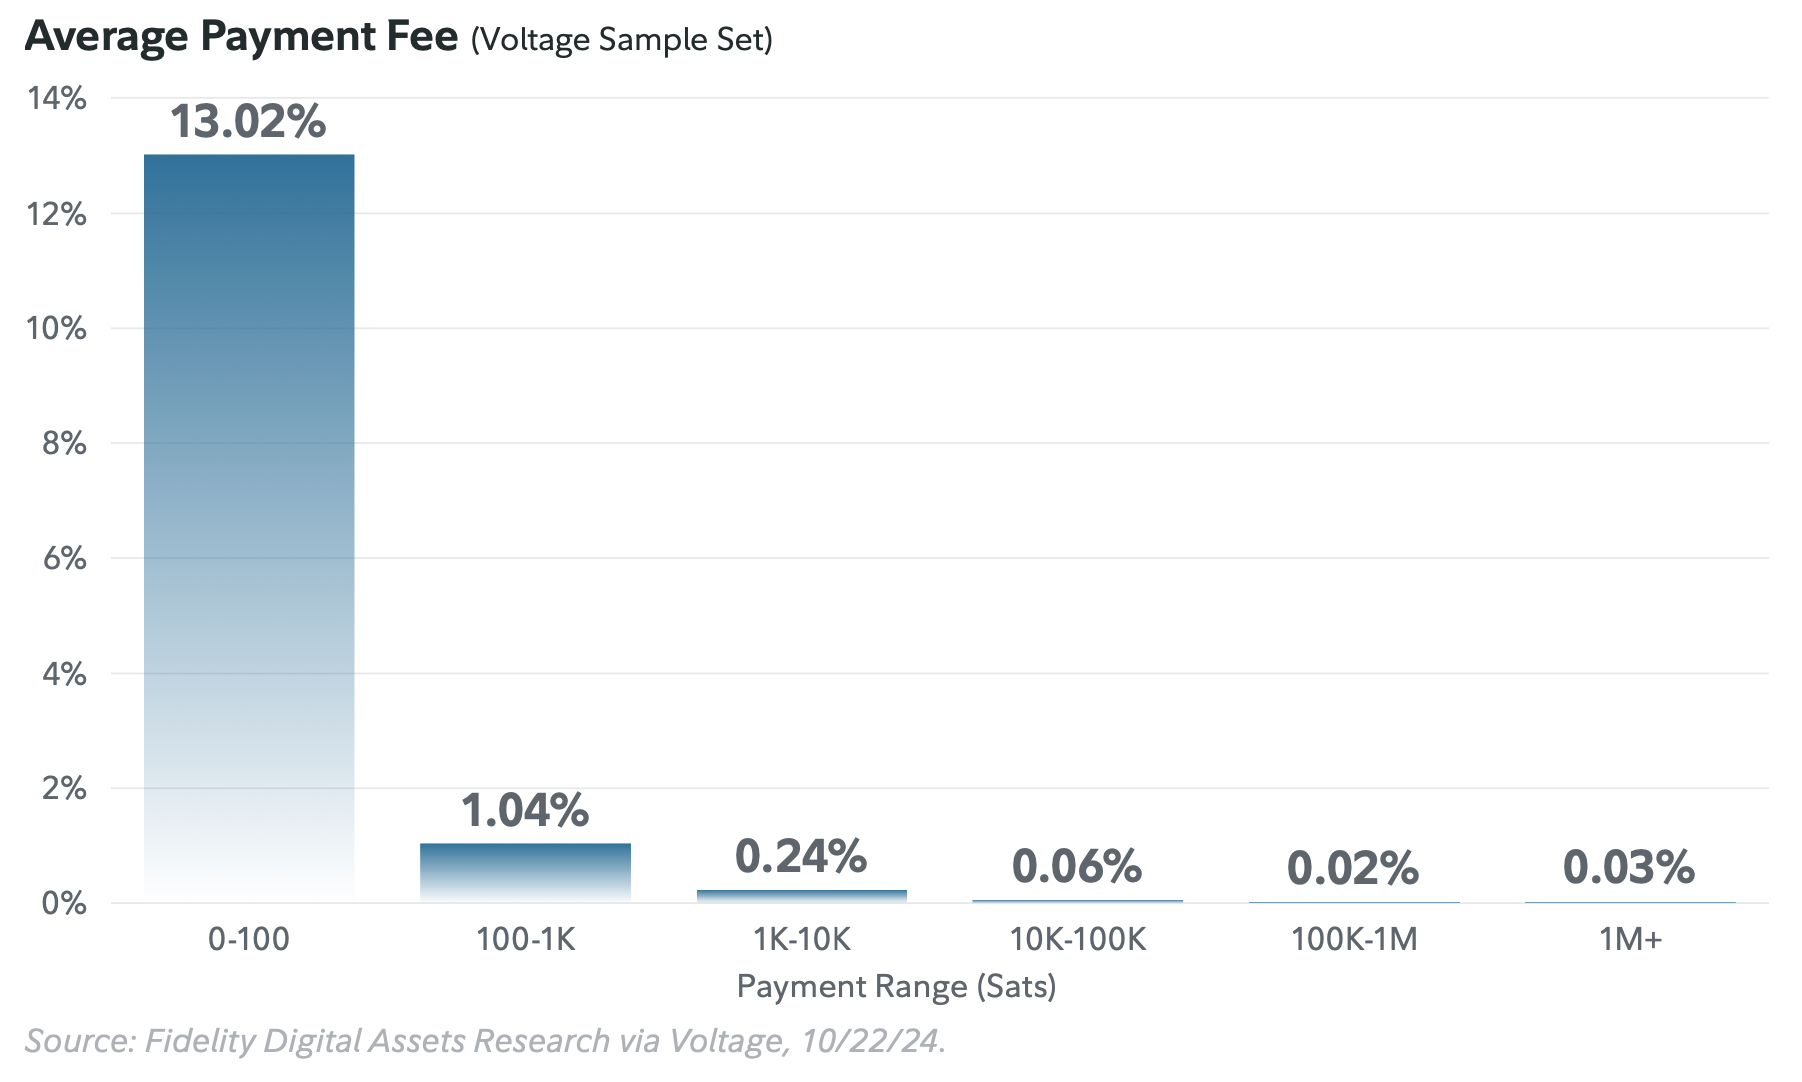Click the 1M+ x-axis label

click(x=1630, y=939)
